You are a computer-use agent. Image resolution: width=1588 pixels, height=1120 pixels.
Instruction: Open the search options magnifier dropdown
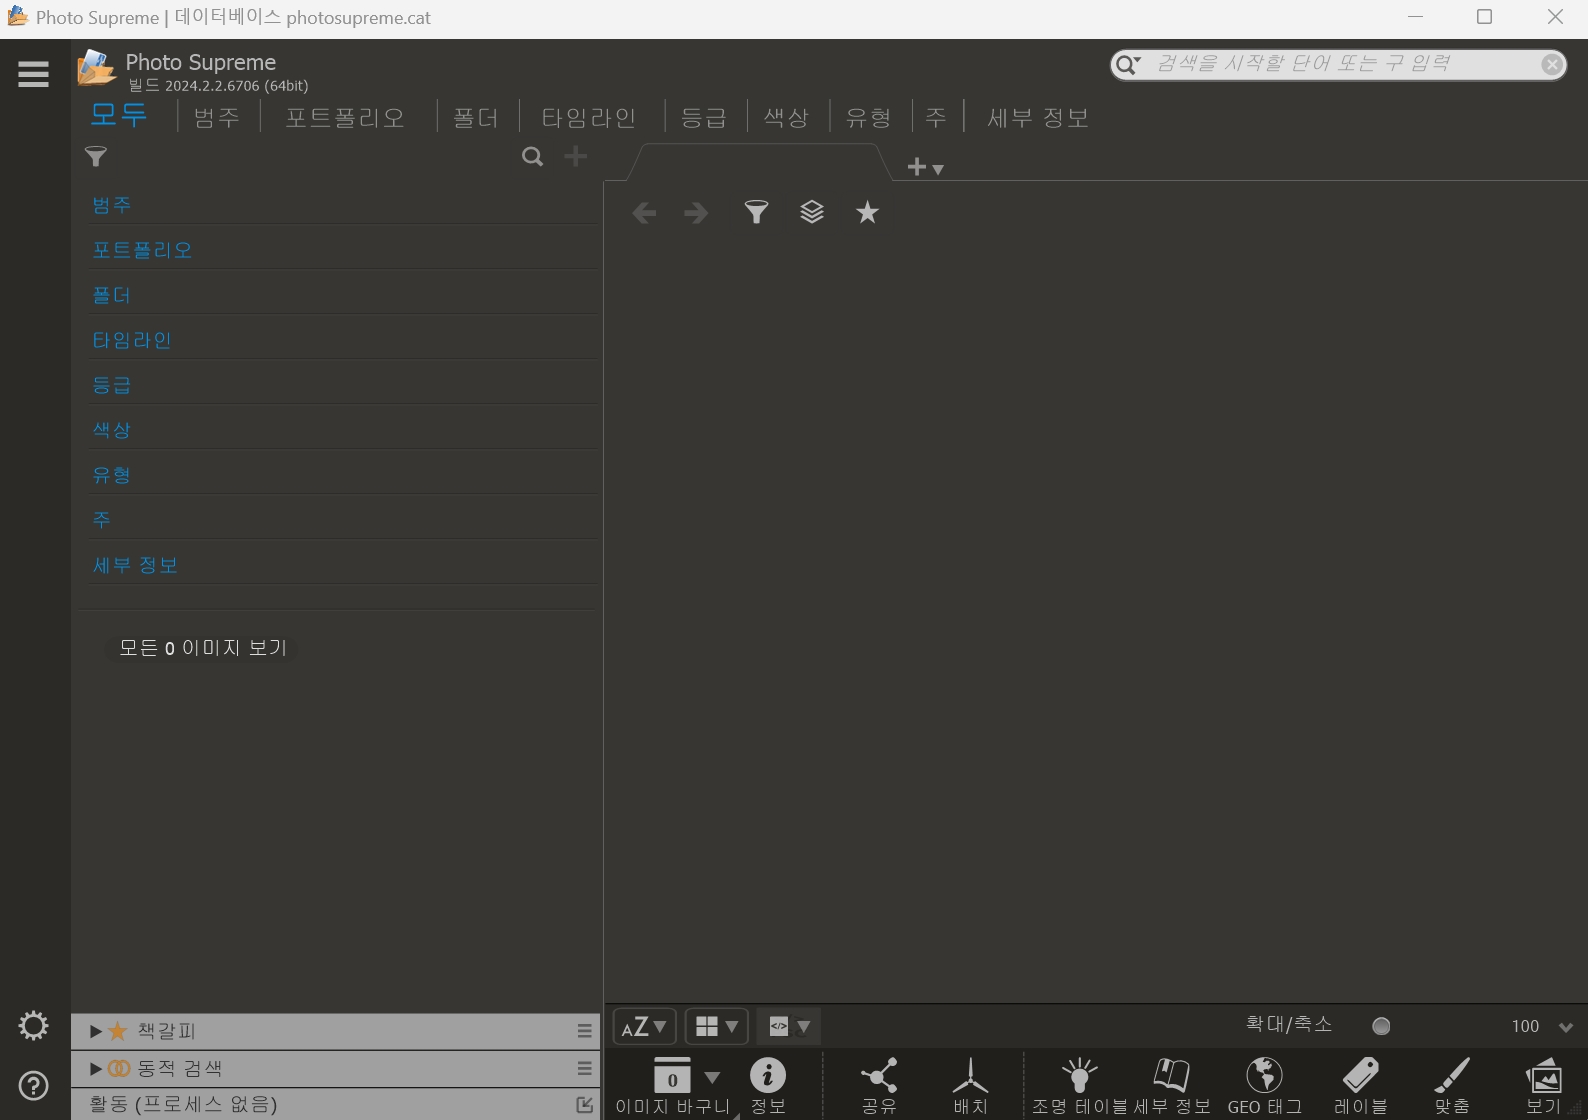(1128, 65)
